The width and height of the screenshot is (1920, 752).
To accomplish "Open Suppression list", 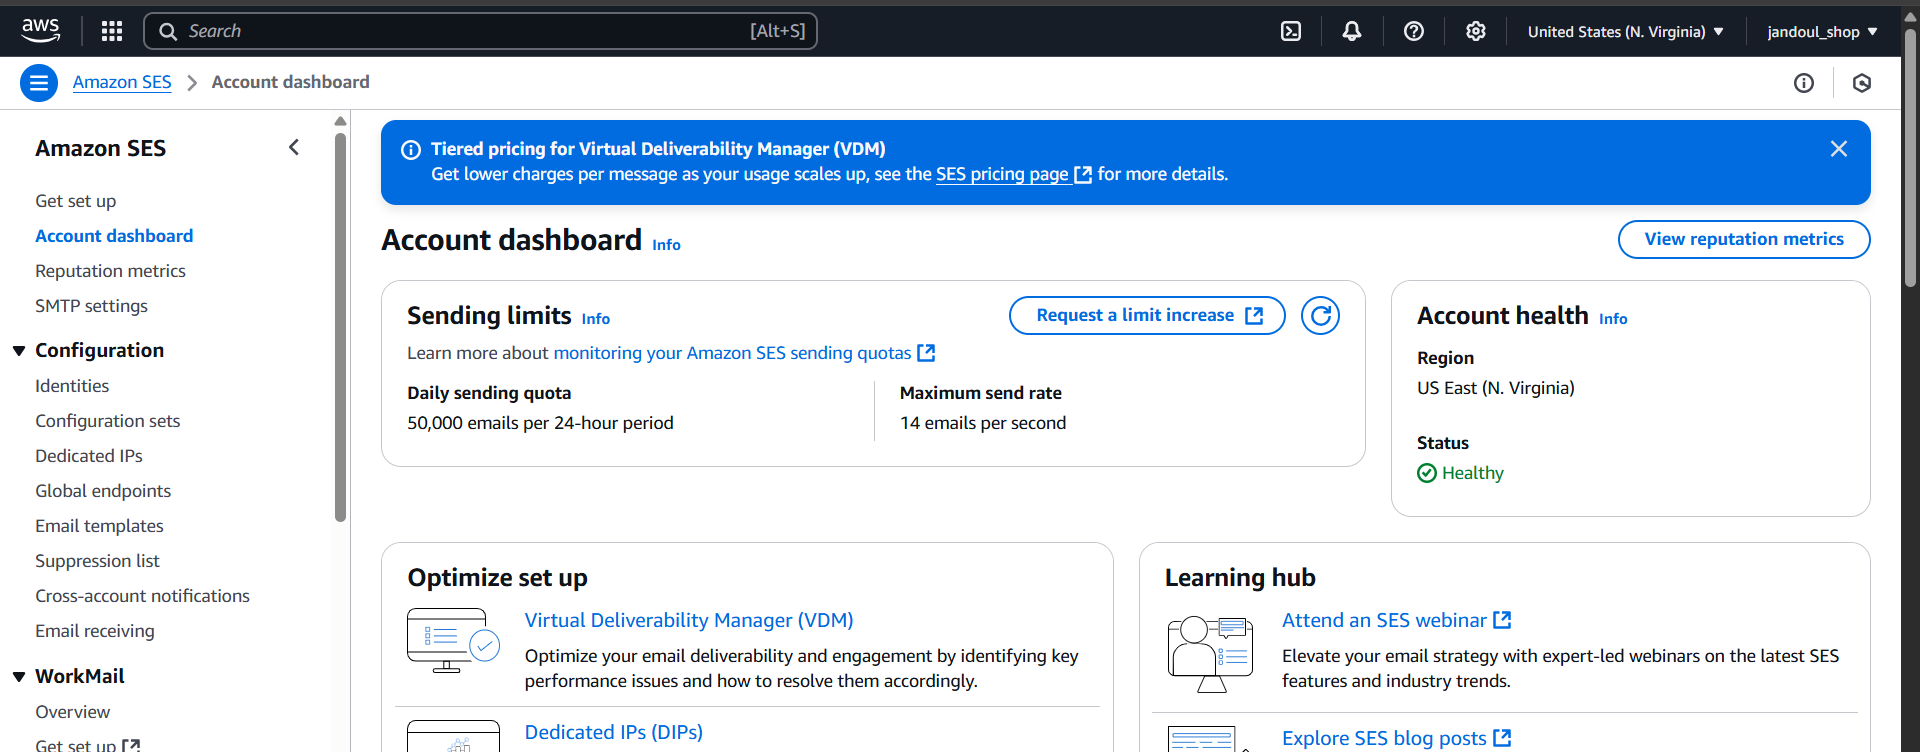I will click(97, 561).
